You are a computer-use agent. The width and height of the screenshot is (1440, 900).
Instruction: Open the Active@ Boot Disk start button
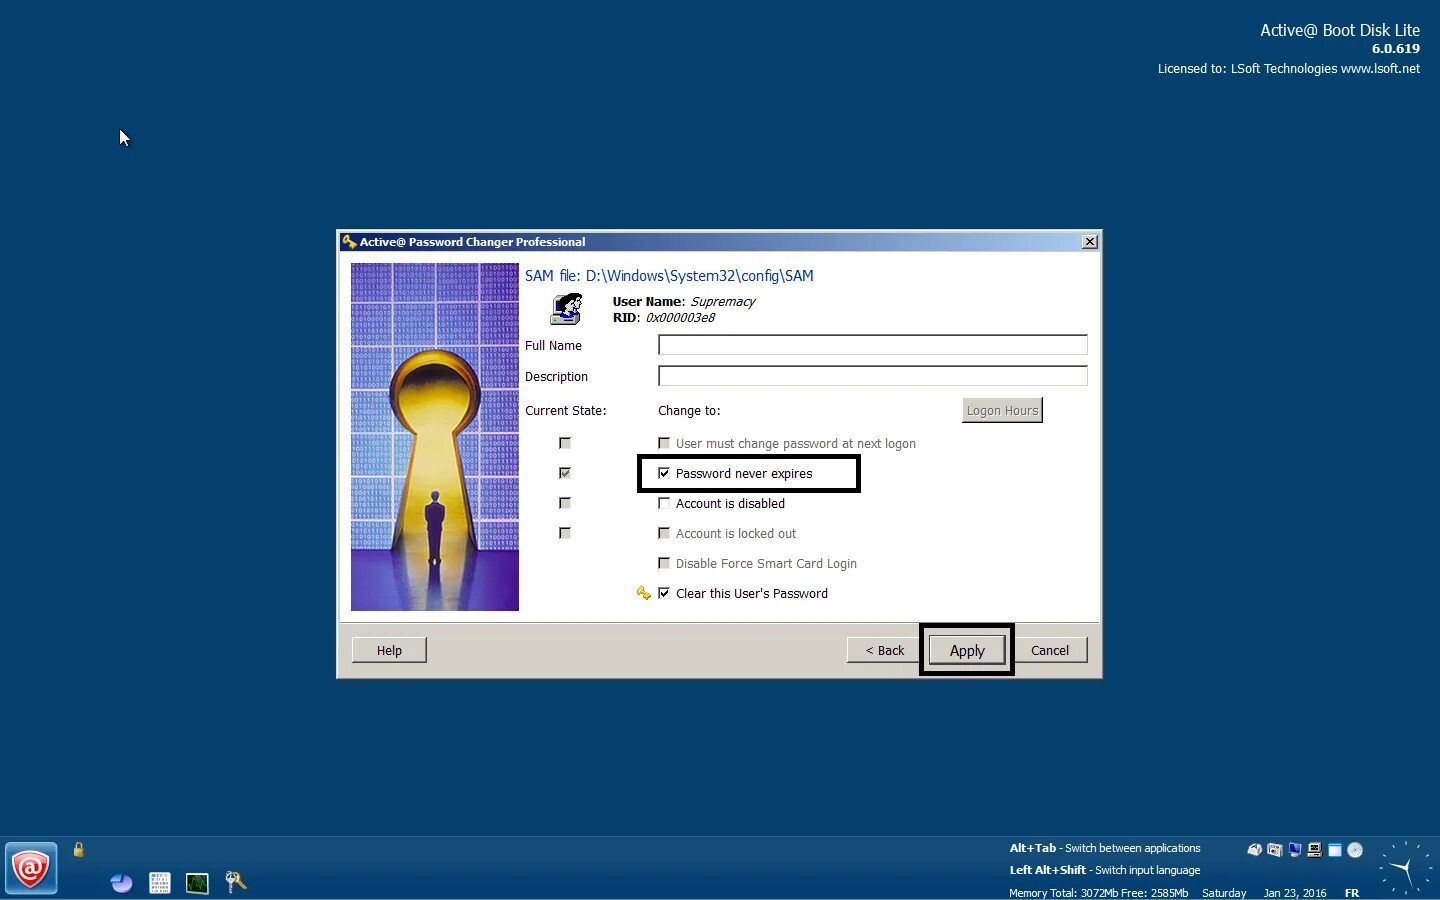31,868
